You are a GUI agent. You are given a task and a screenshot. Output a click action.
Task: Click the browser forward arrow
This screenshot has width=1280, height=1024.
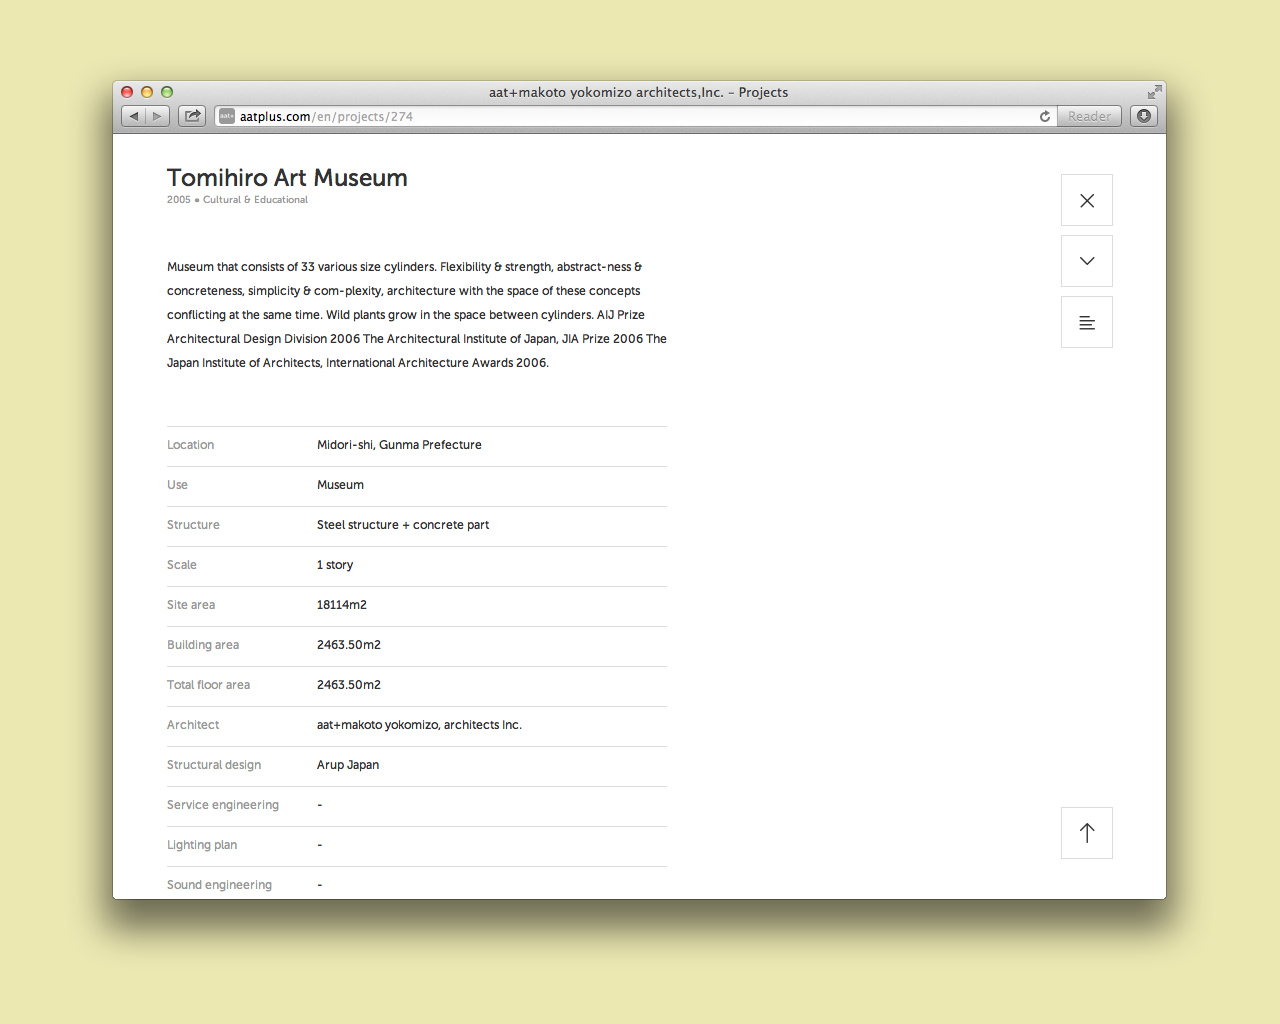pyautogui.click(x=157, y=116)
